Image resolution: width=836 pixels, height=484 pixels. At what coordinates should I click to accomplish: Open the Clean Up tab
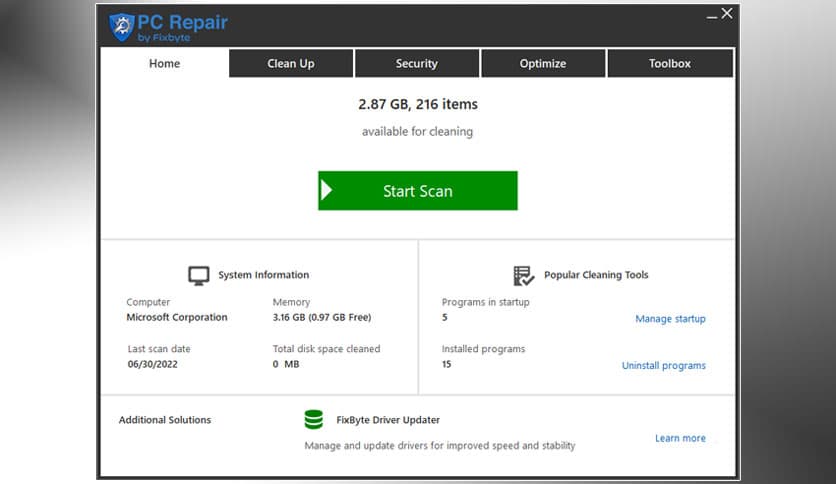[x=291, y=63]
